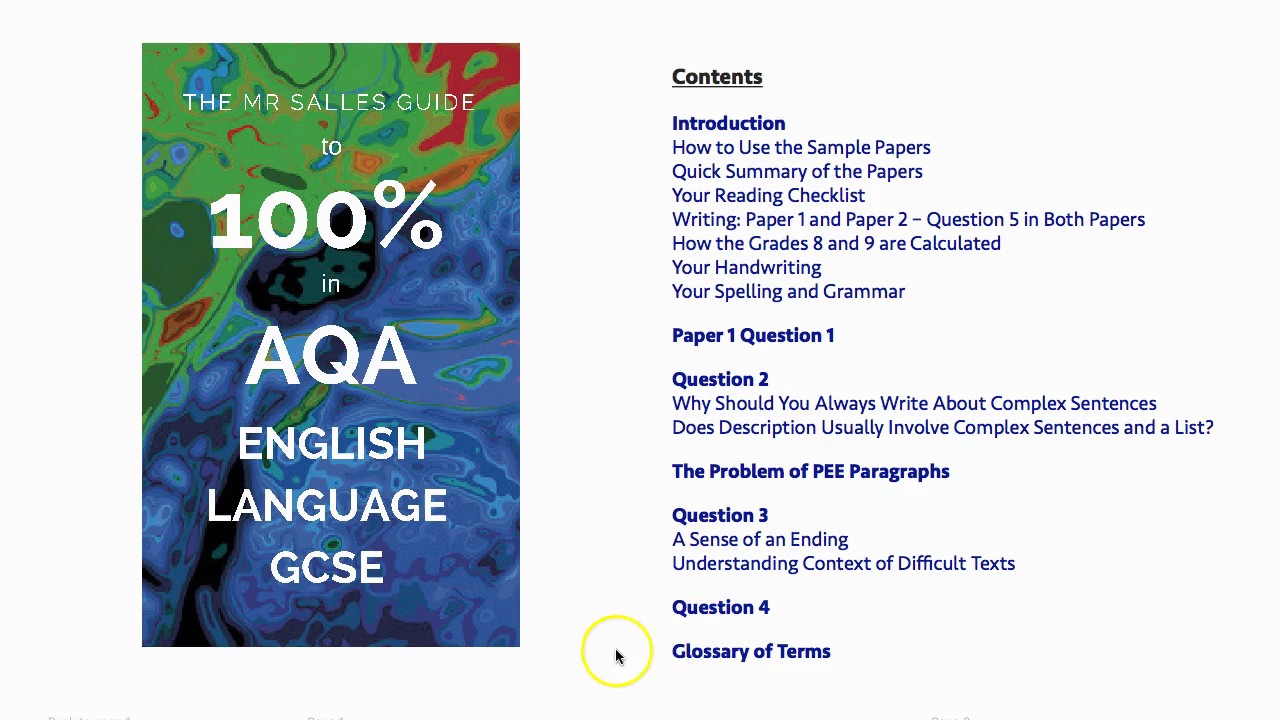Go to 'The Problem of PEE Paragraphs'

[x=810, y=471]
